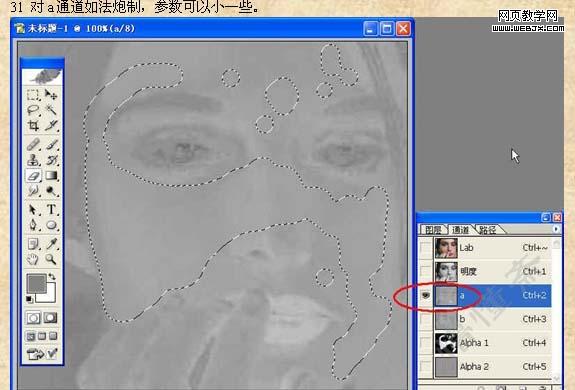
Task: Select the History Brush tool
Action: click(x=51, y=160)
